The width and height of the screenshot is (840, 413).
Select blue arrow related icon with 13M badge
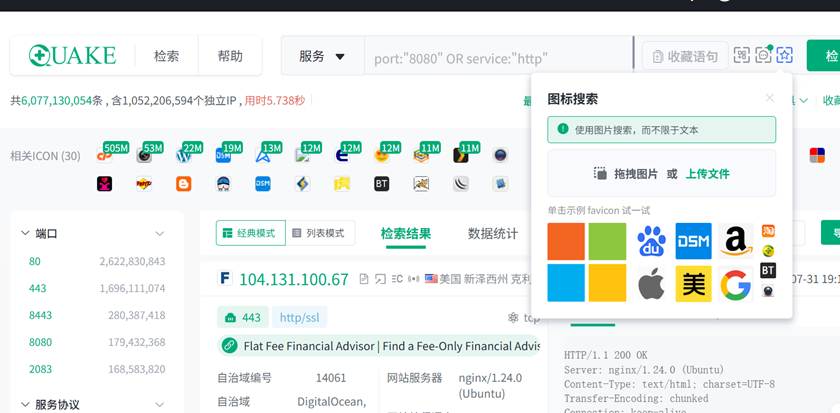click(x=263, y=155)
